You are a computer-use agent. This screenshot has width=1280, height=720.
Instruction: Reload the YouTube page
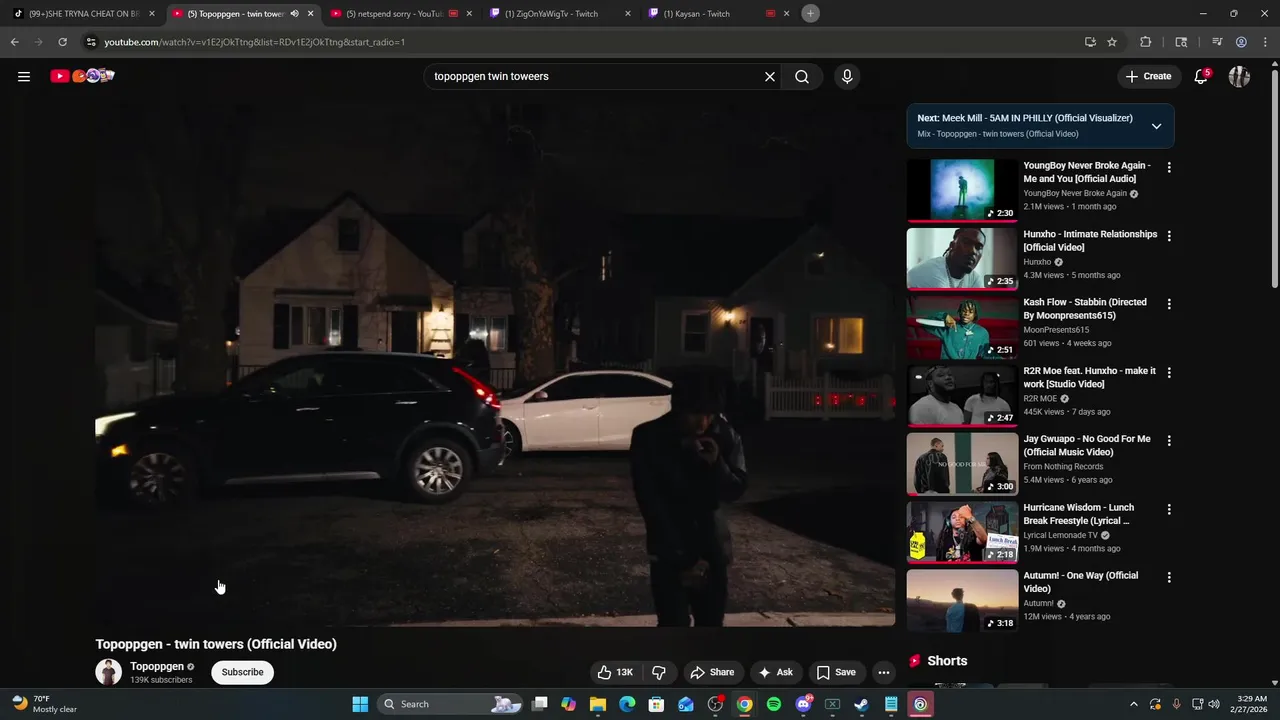62,42
